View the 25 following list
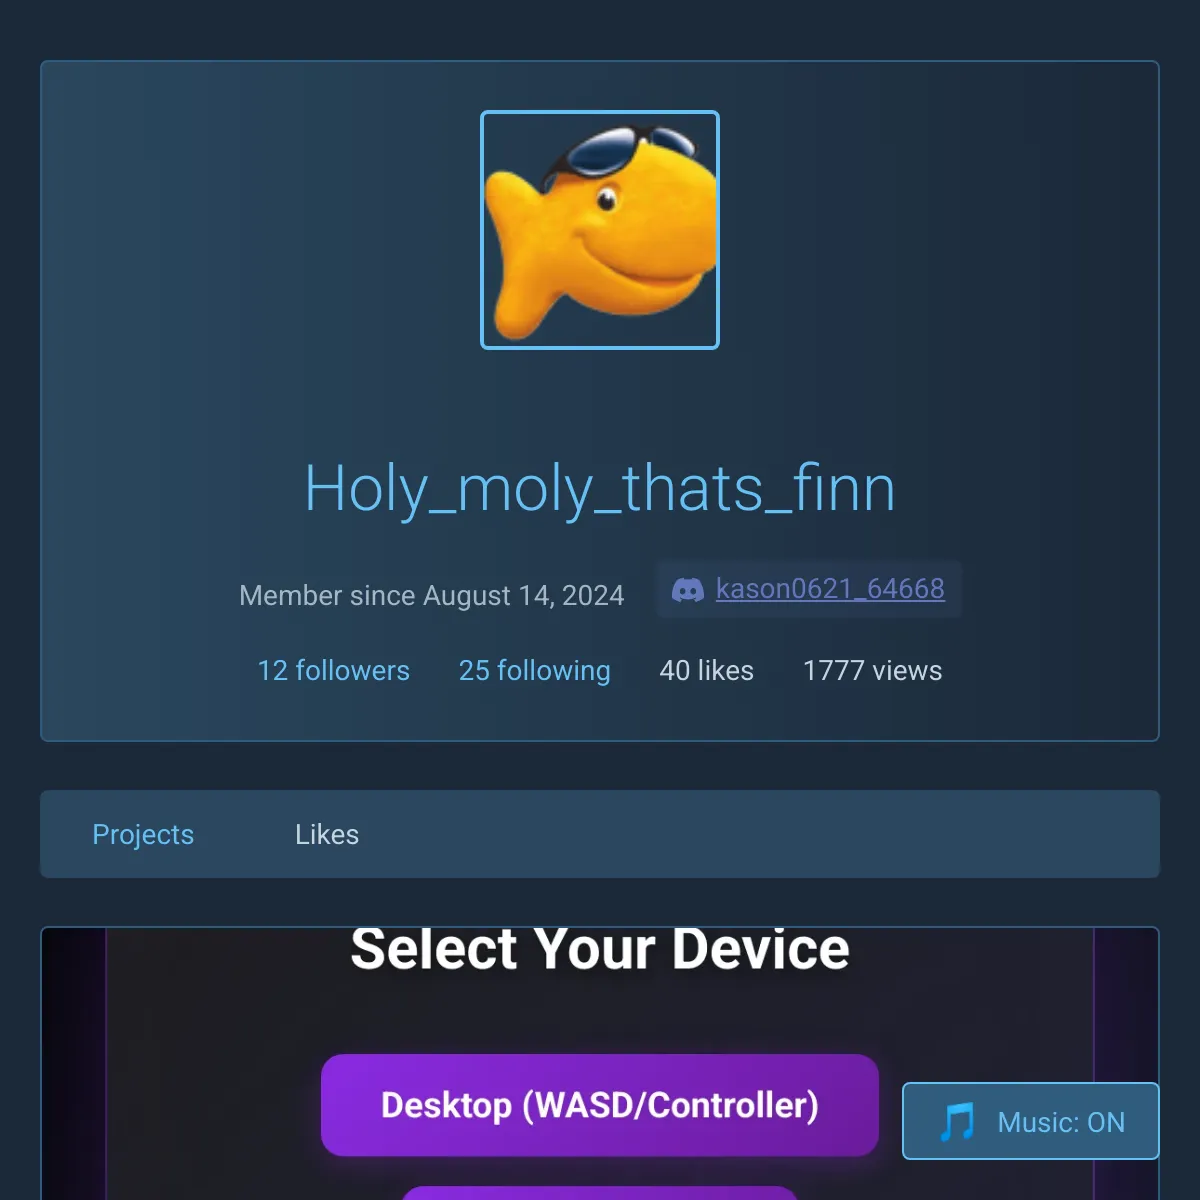The width and height of the screenshot is (1200, 1200). [x=535, y=670]
